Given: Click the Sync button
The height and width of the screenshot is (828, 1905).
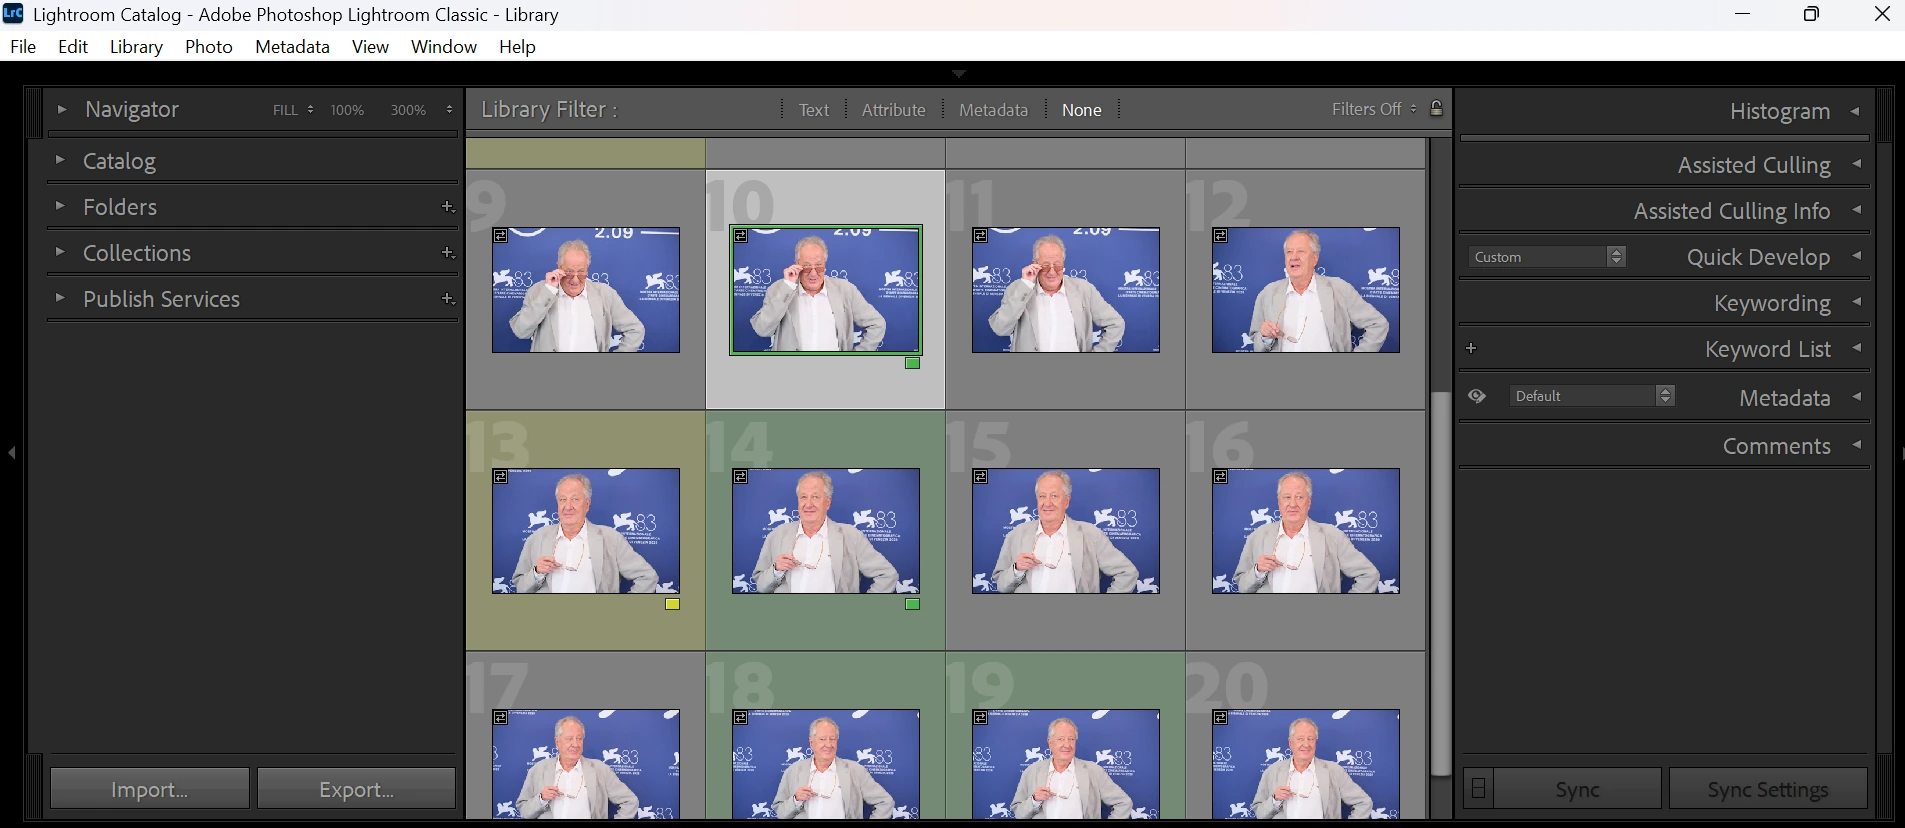Looking at the screenshot, I should [x=1578, y=789].
